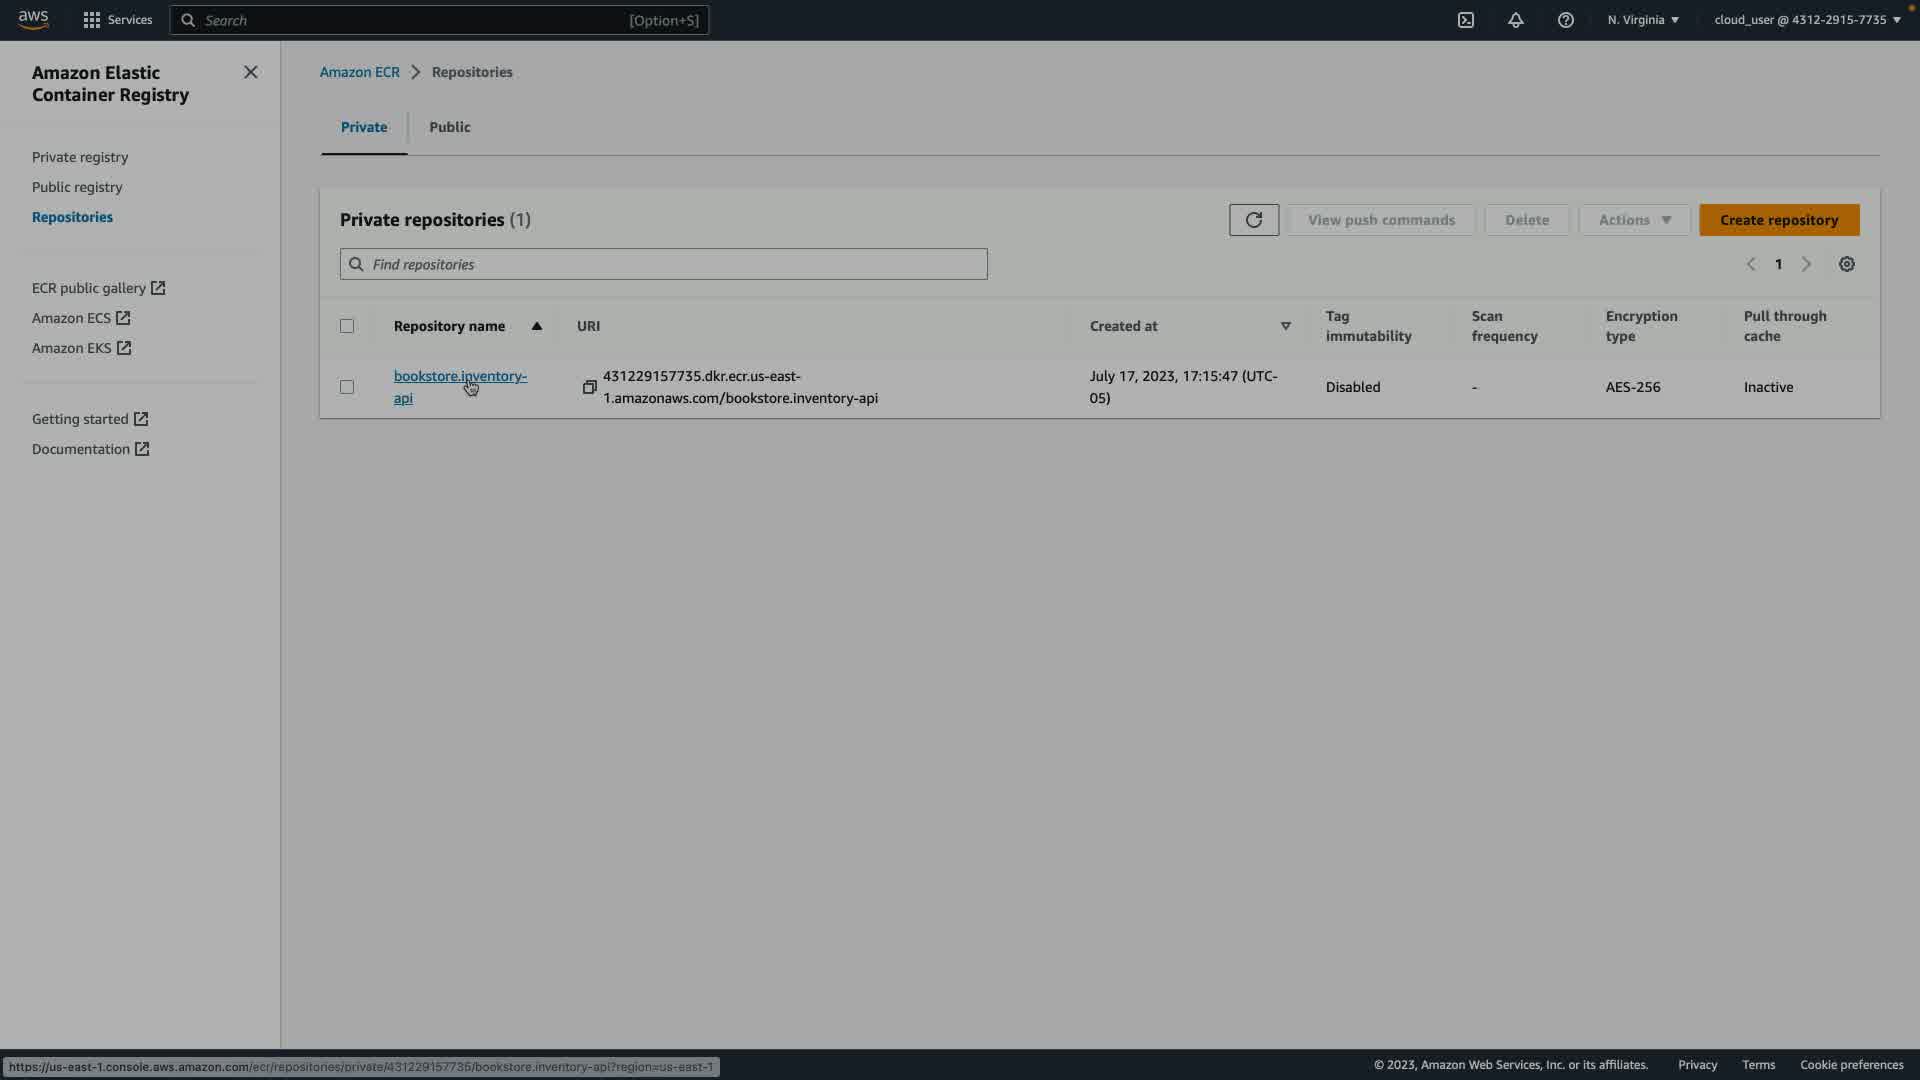Refresh the private repositories list
Viewport: 1920px width, 1080px height.
(x=1254, y=220)
